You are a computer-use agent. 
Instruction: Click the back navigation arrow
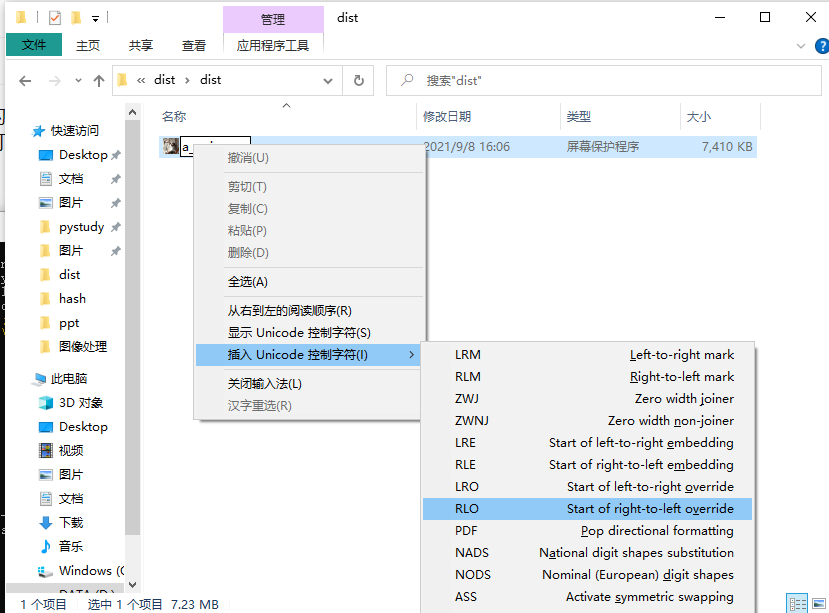tap(25, 81)
